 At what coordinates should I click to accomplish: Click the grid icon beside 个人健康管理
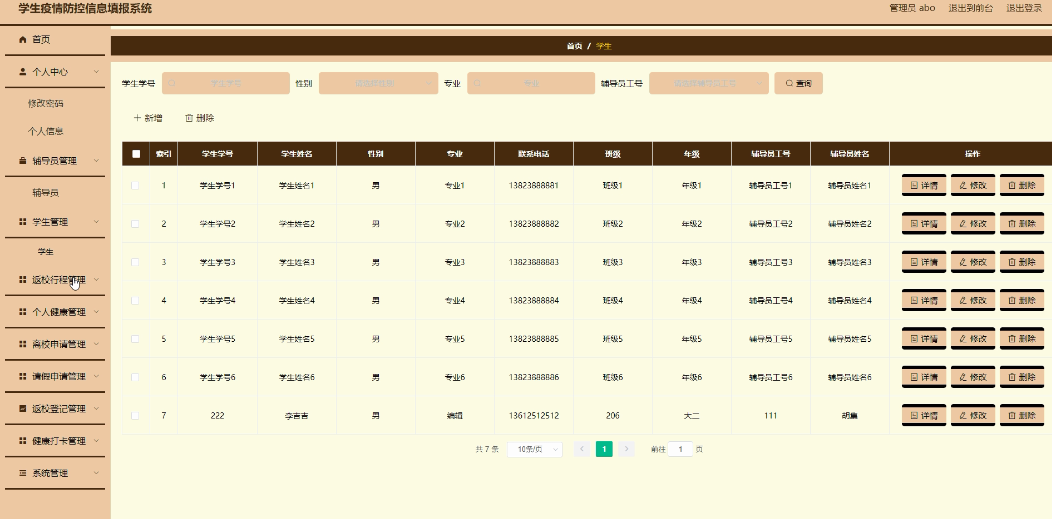tap(22, 312)
